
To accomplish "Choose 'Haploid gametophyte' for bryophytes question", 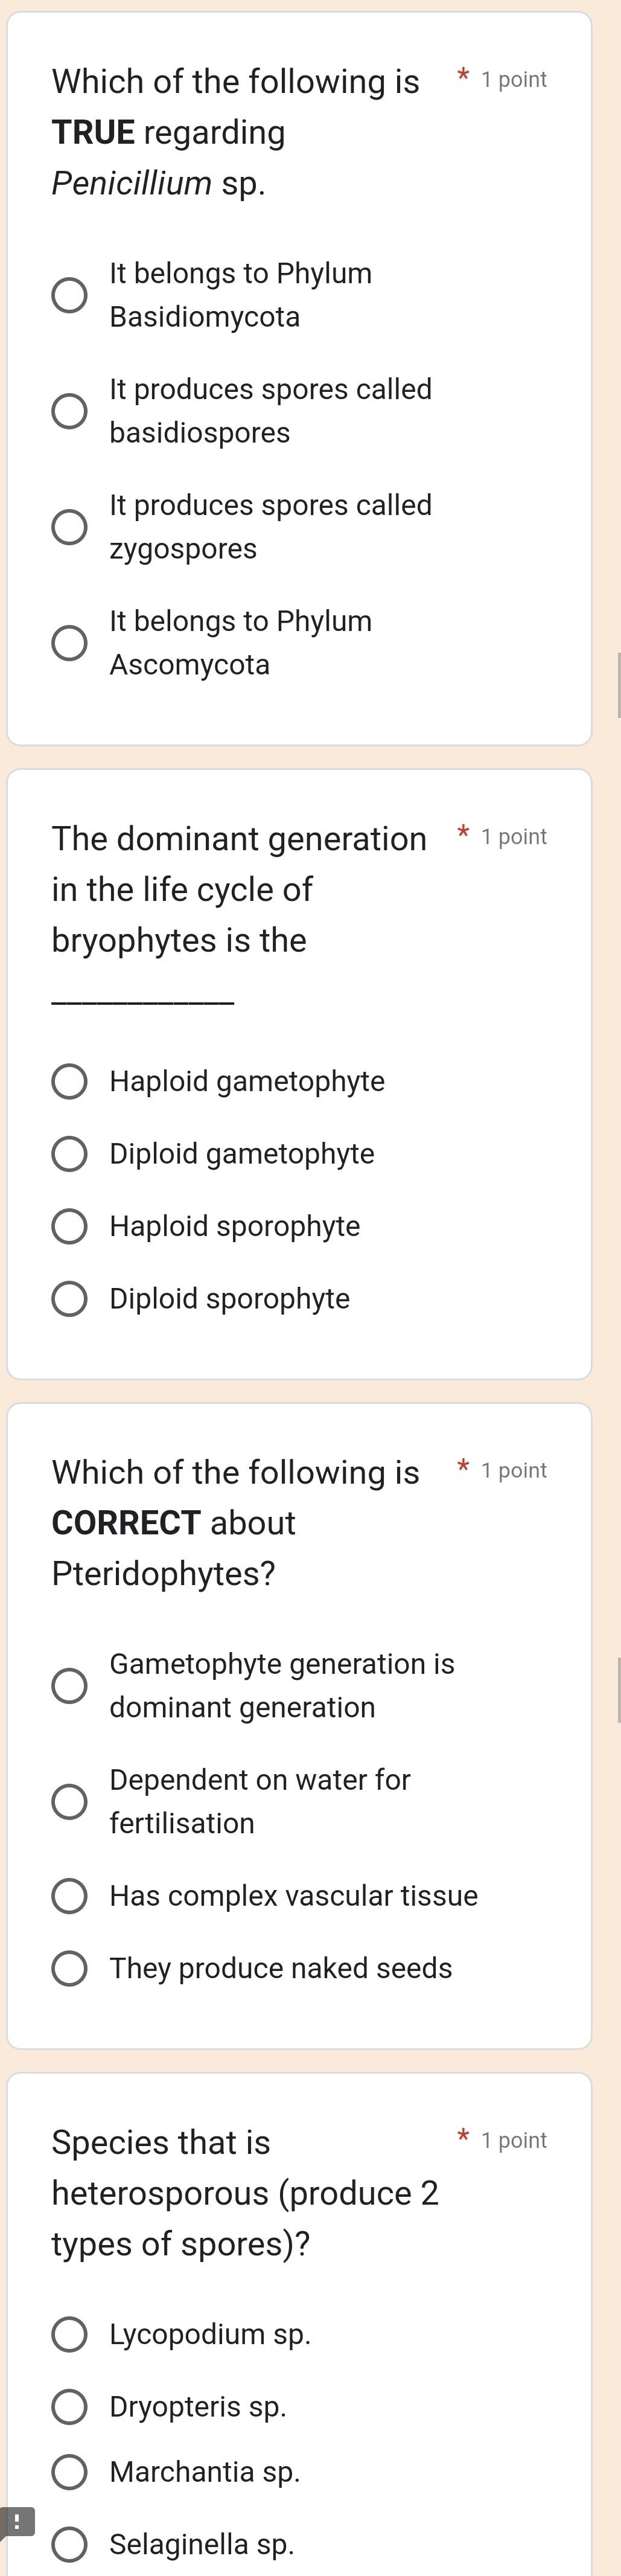I will click(x=69, y=1081).
